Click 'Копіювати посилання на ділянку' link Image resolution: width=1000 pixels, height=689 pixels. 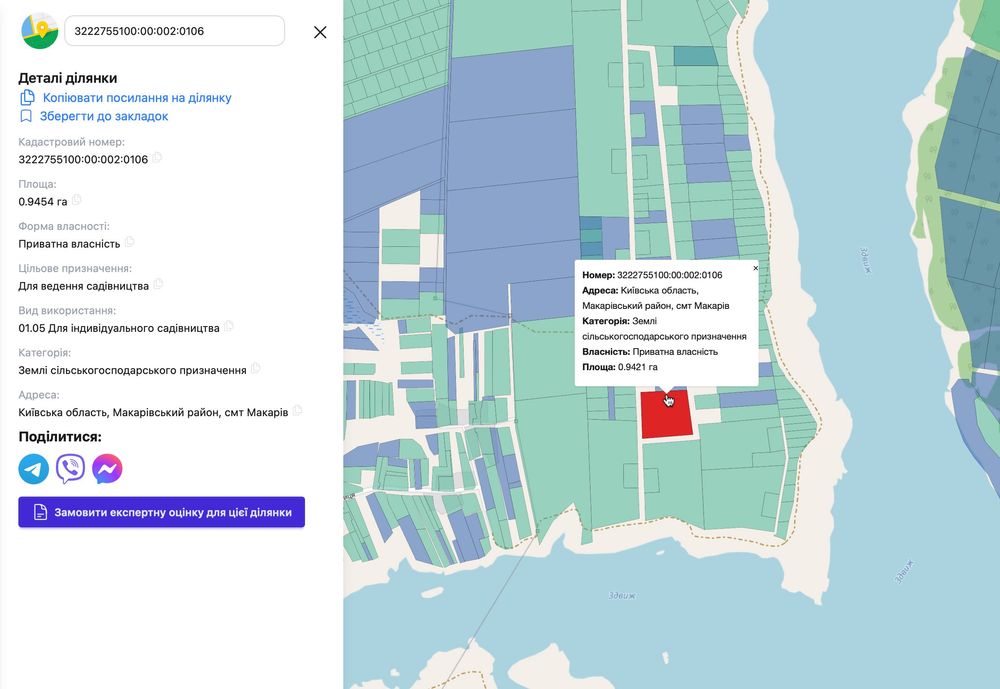(x=136, y=98)
